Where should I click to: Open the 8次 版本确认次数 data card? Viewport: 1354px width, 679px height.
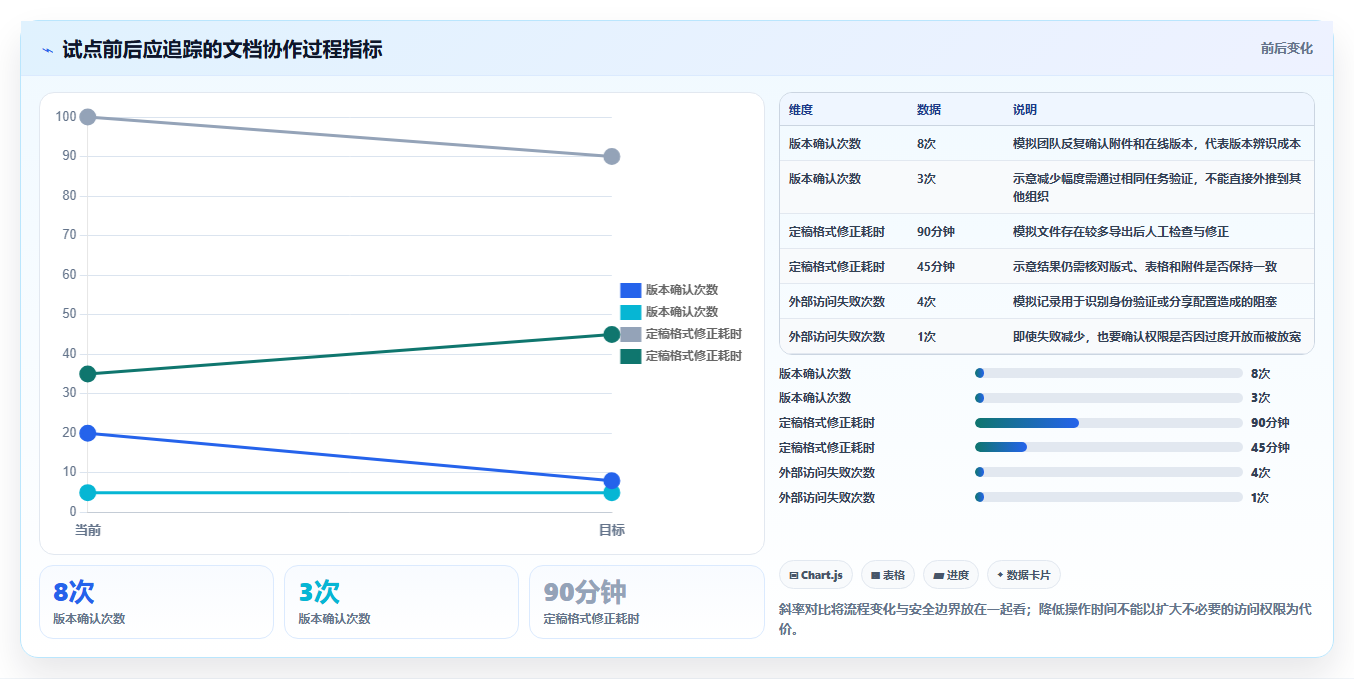tap(156, 602)
